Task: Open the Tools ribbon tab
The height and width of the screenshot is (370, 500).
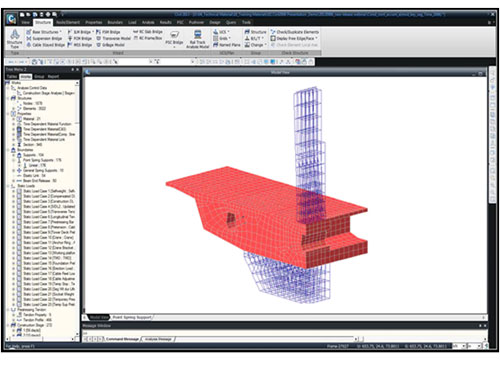Action: 246,22
